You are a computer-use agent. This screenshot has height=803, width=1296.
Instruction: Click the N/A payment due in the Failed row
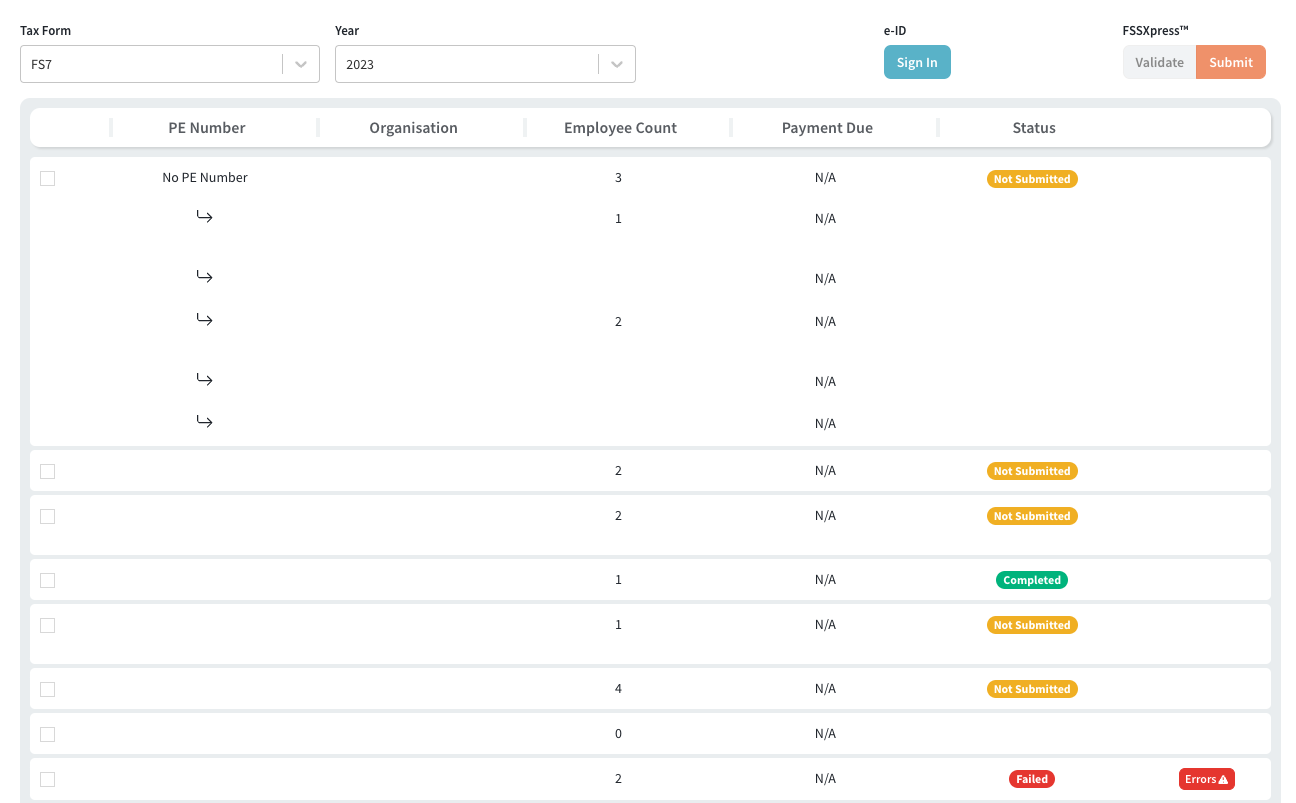coord(825,779)
